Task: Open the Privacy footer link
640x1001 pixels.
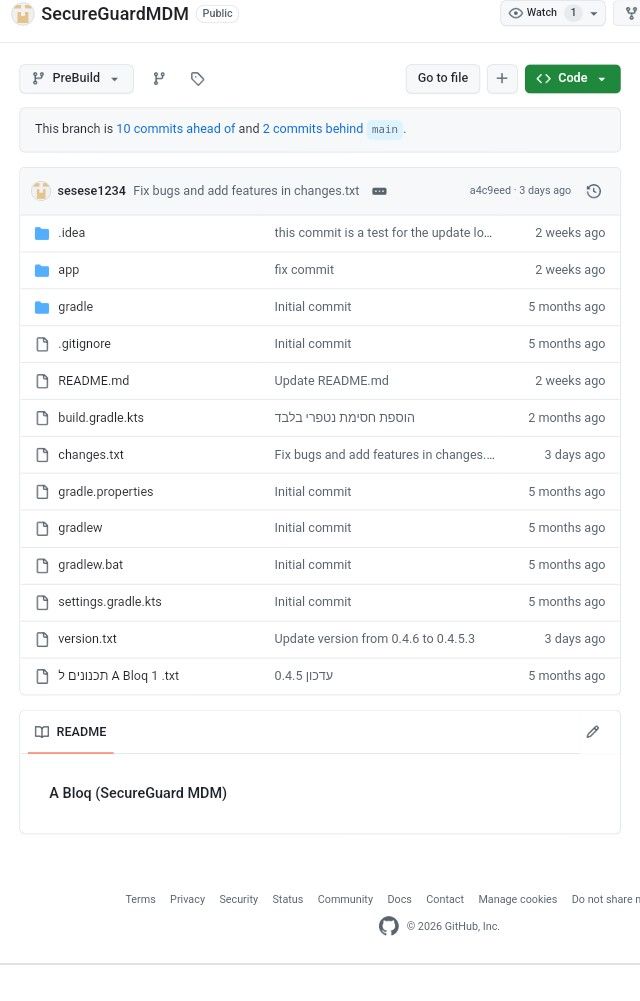Action: coord(187,899)
